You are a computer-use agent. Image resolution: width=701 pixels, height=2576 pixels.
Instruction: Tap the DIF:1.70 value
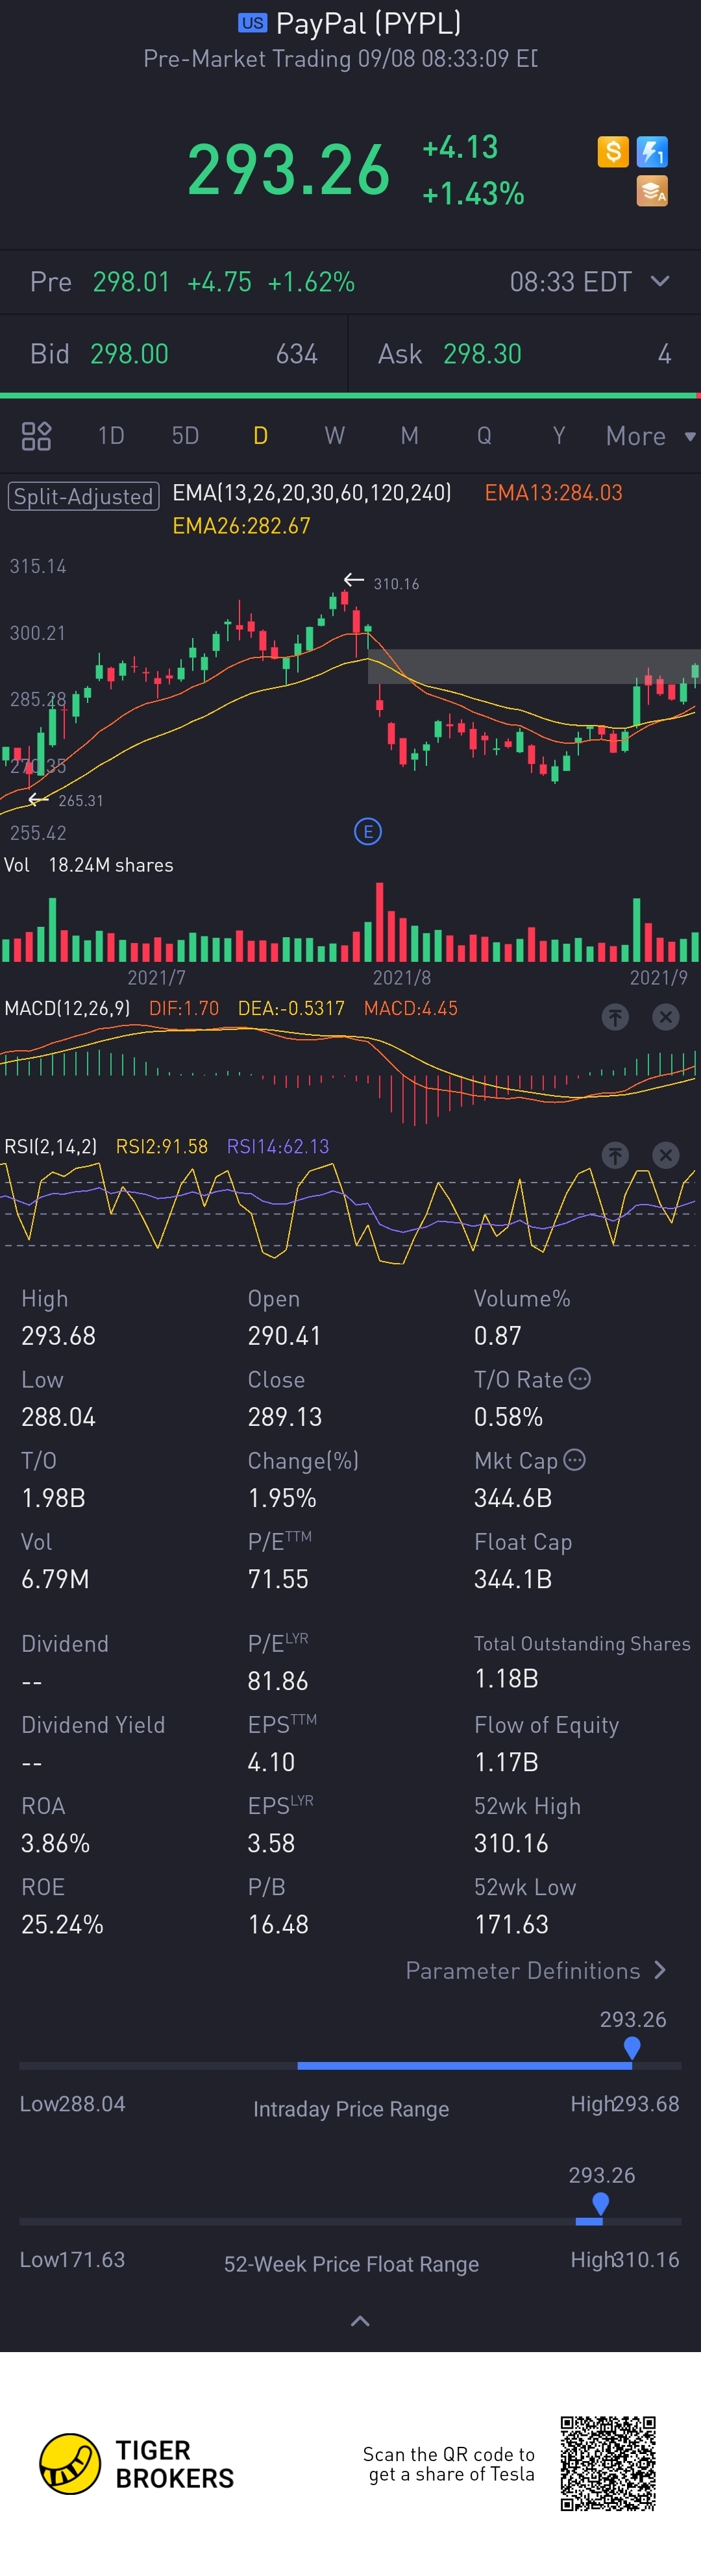[184, 1008]
